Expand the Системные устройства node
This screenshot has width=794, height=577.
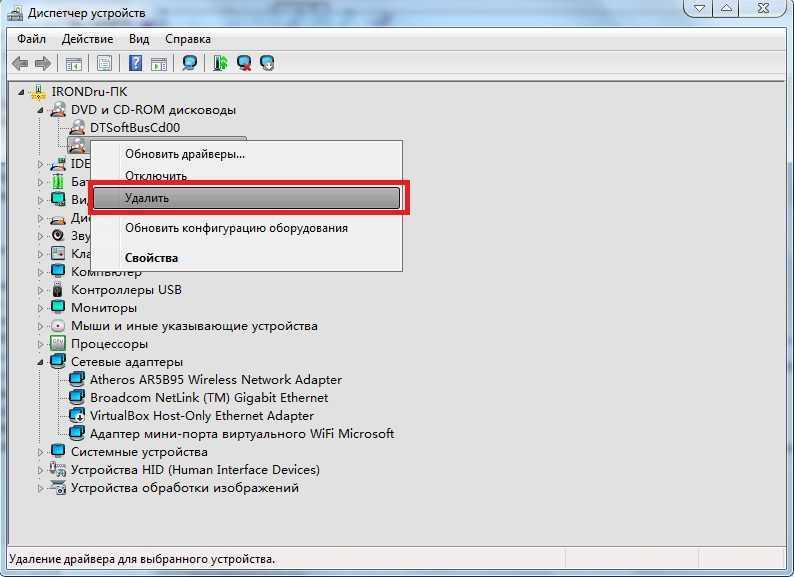(x=40, y=452)
